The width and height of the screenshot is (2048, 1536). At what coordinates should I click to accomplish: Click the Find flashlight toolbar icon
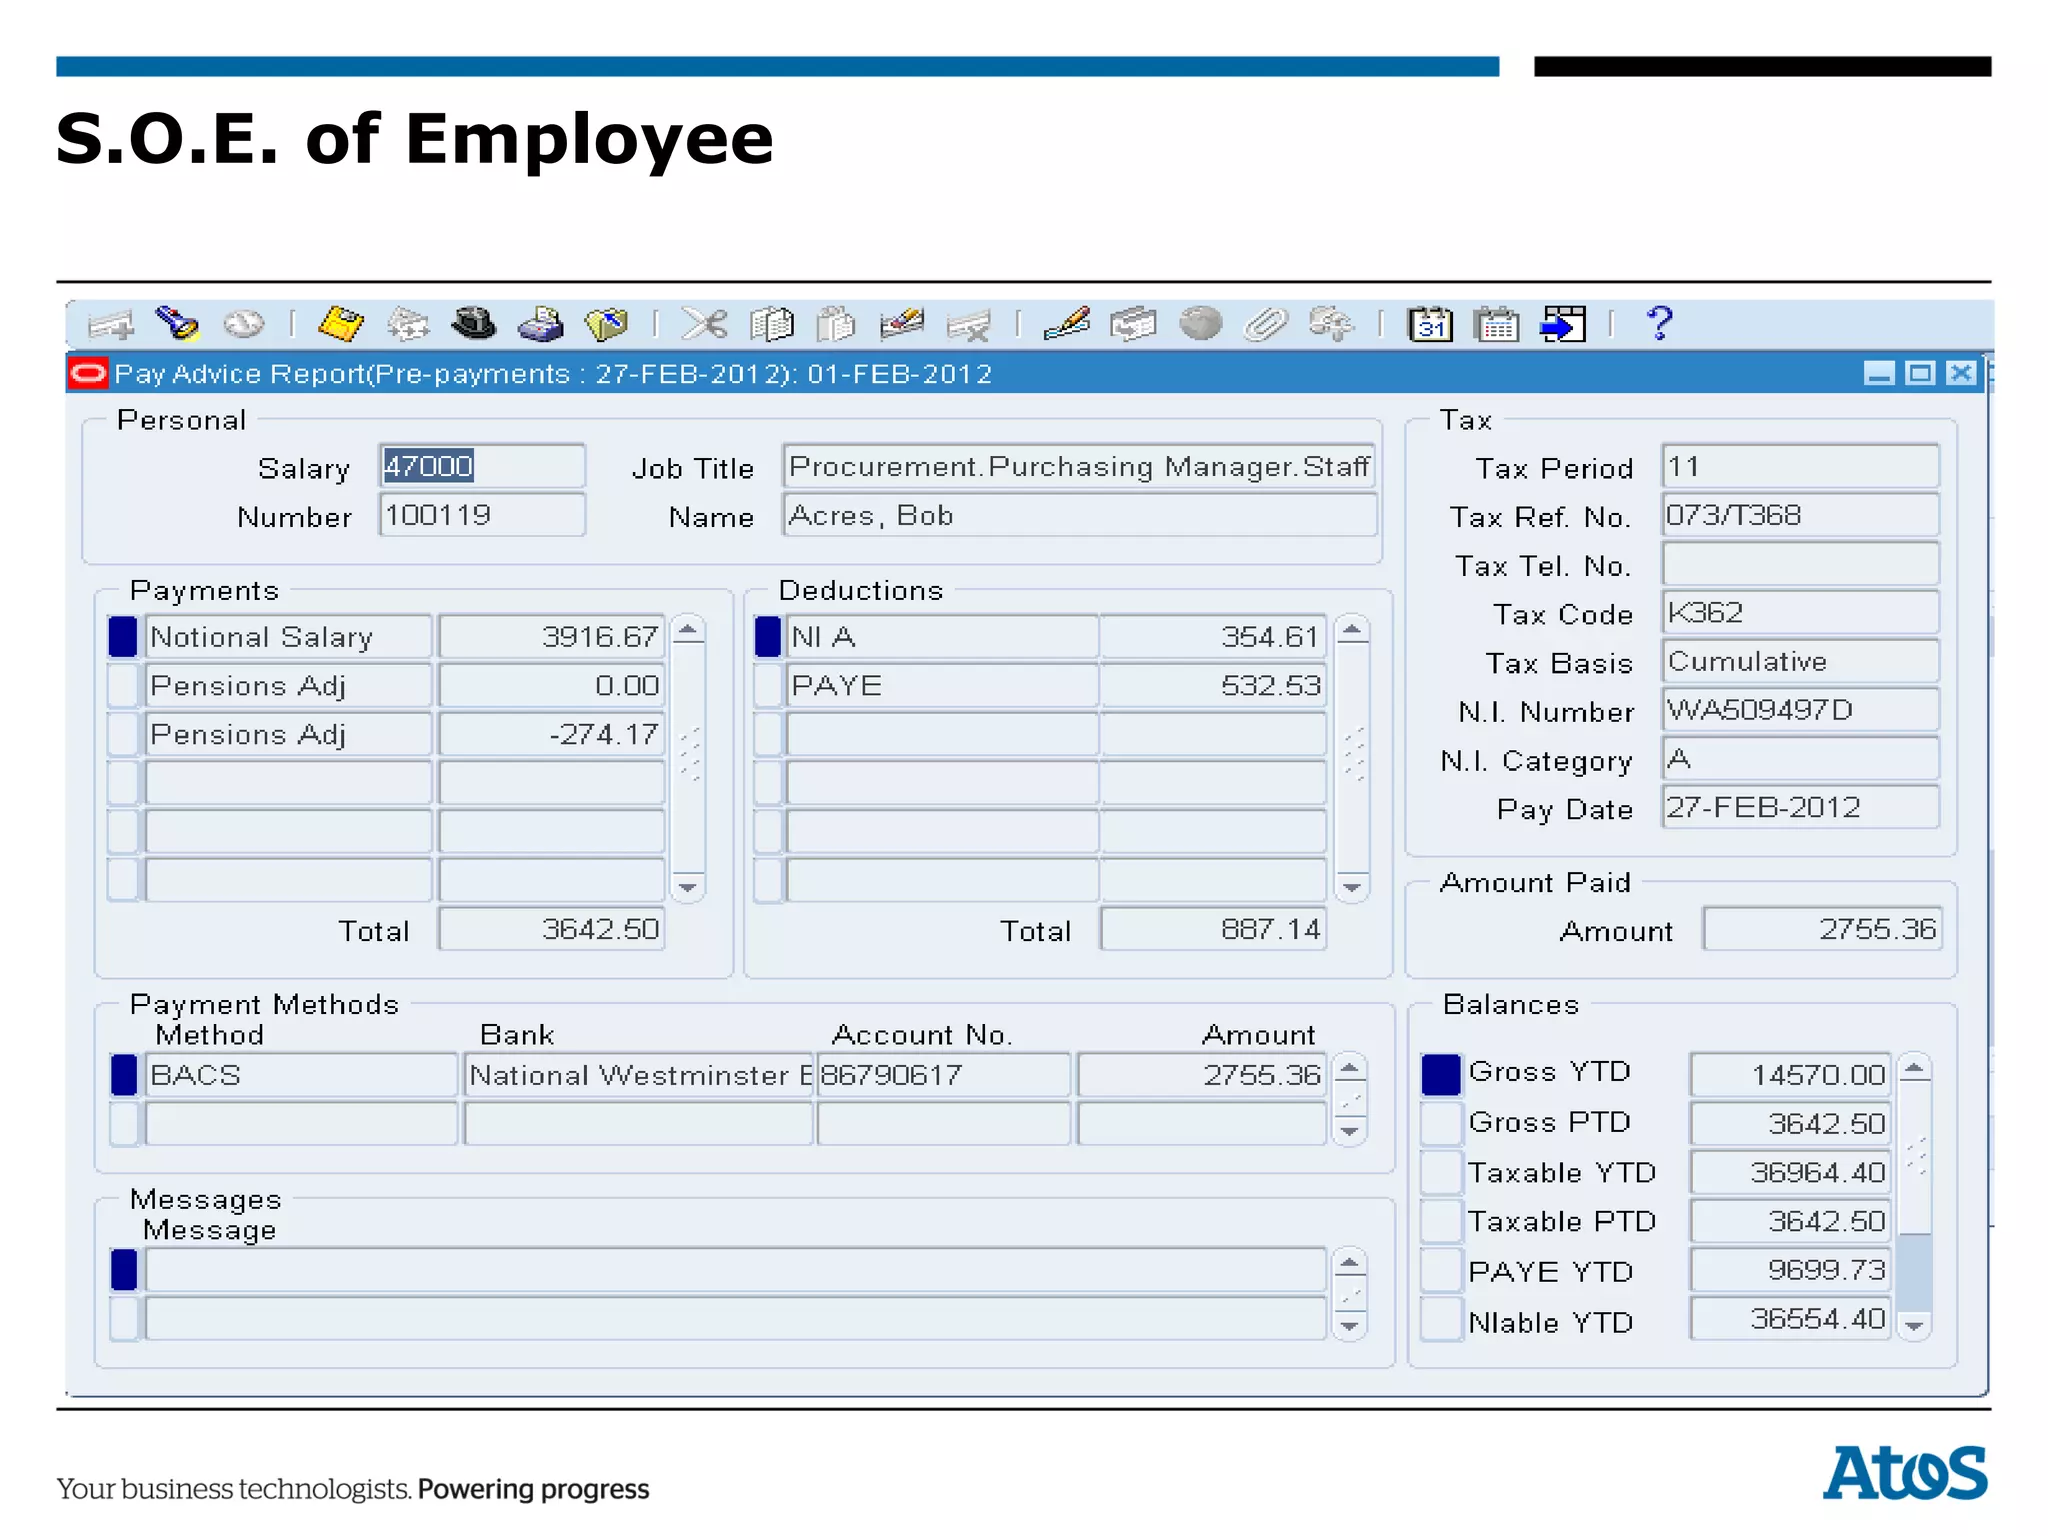coord(178,324)
